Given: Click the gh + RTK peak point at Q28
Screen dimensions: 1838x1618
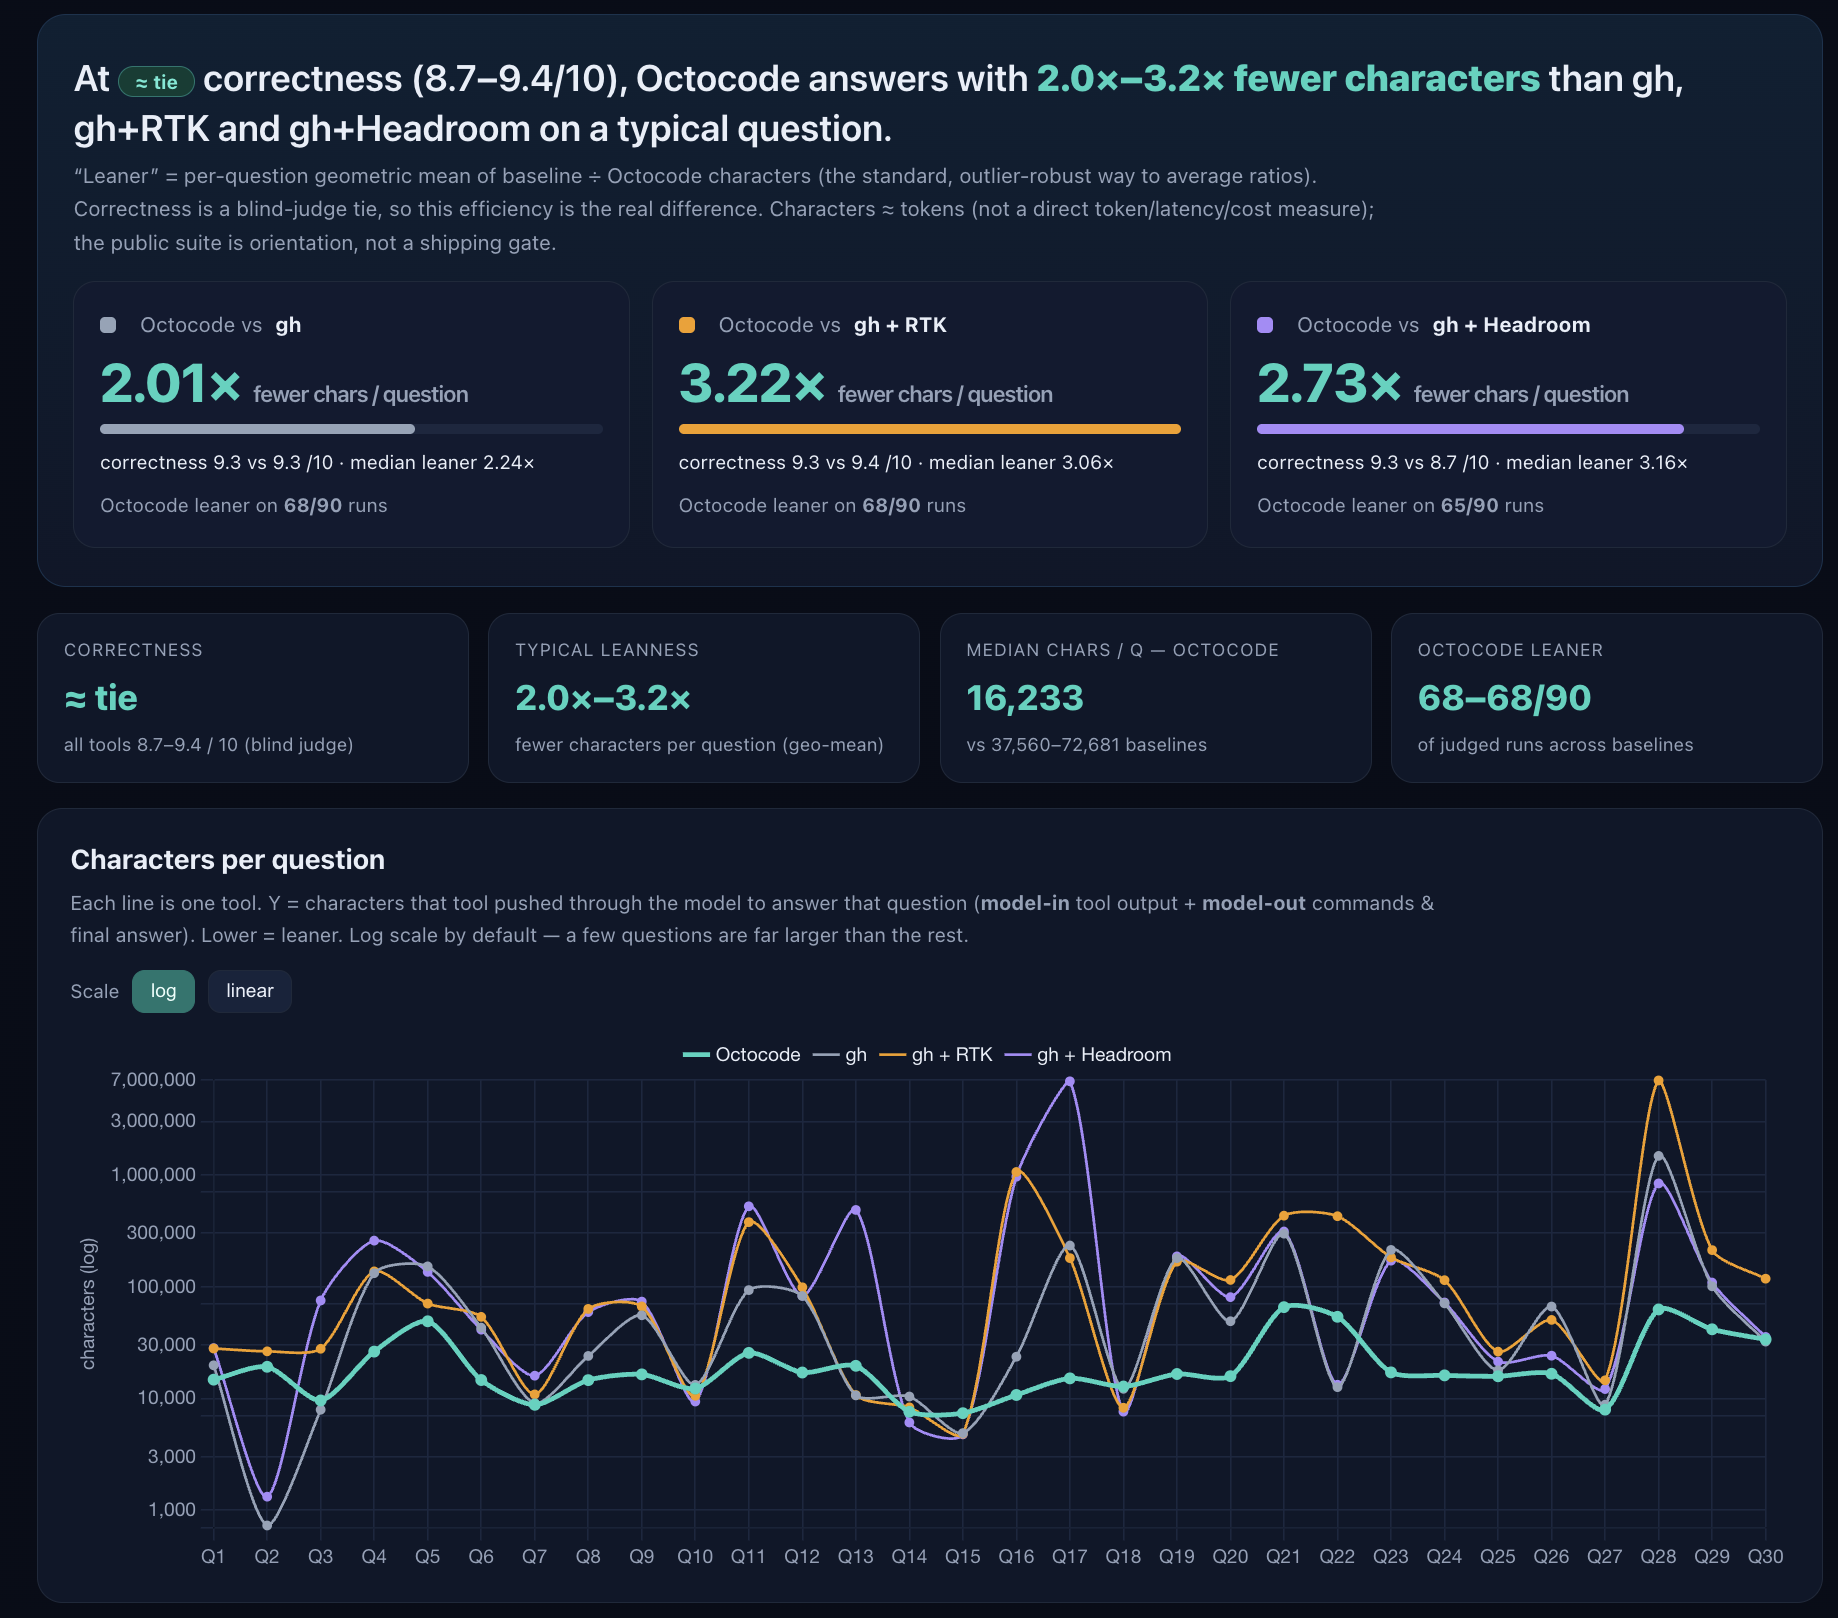Looking at the screenshot, I should 1658,1080.
